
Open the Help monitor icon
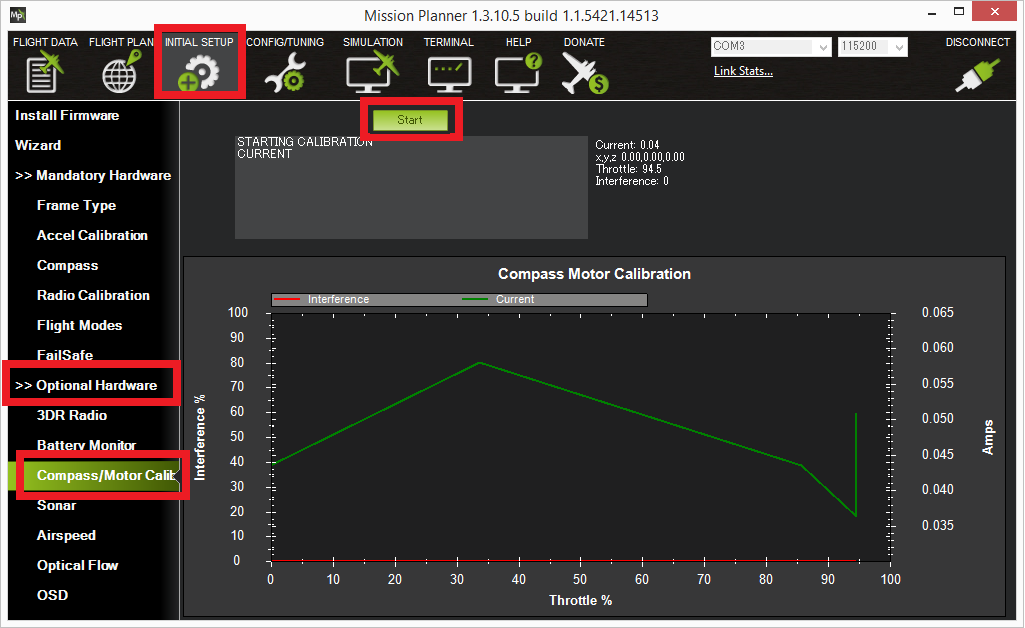[x=518, y=74]
